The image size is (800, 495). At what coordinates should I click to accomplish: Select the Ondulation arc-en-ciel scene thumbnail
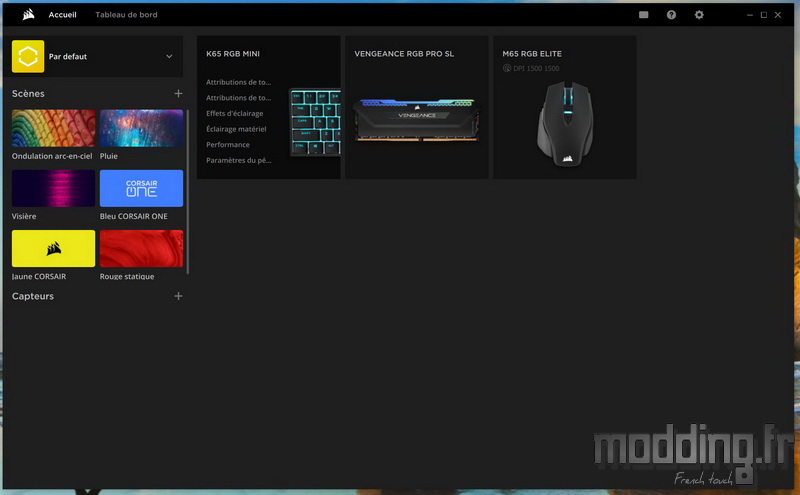[x=53, y=128]
